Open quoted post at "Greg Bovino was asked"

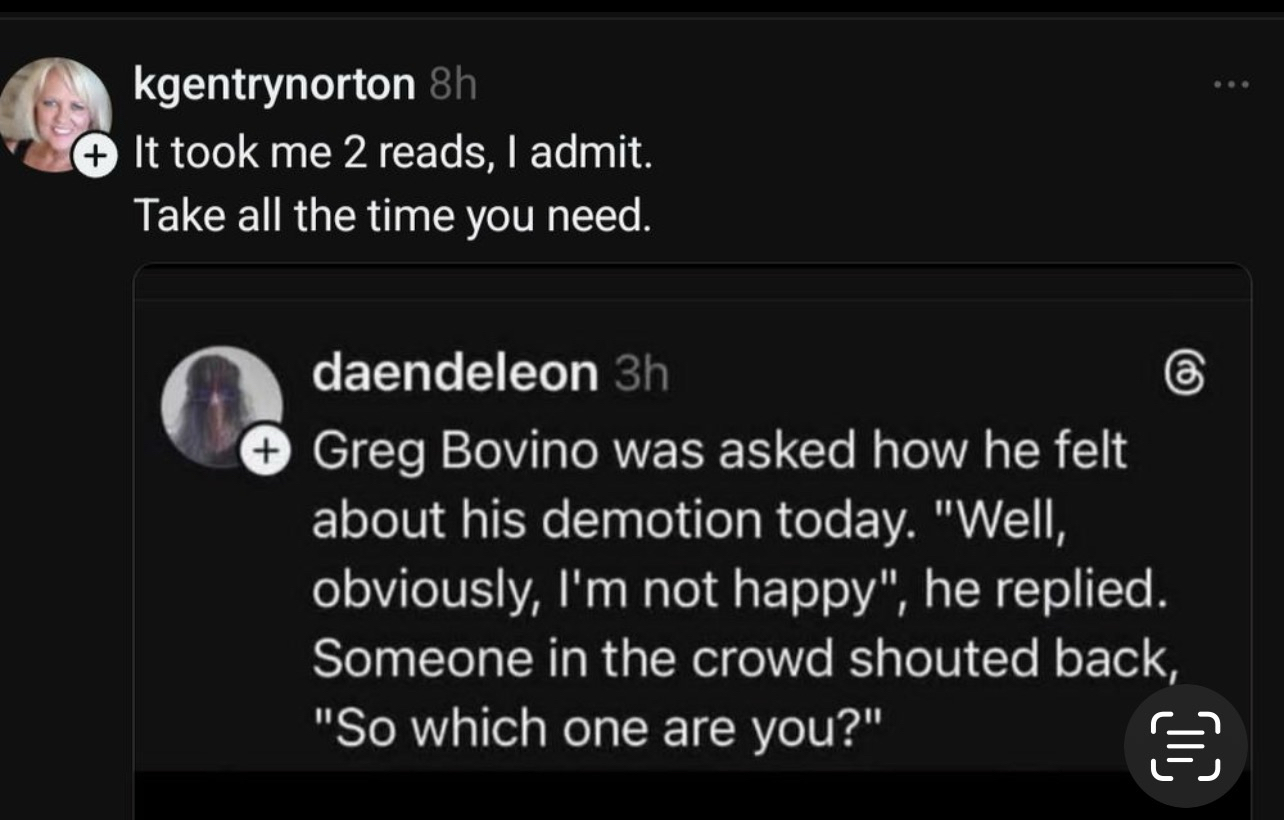pos(718,450)
